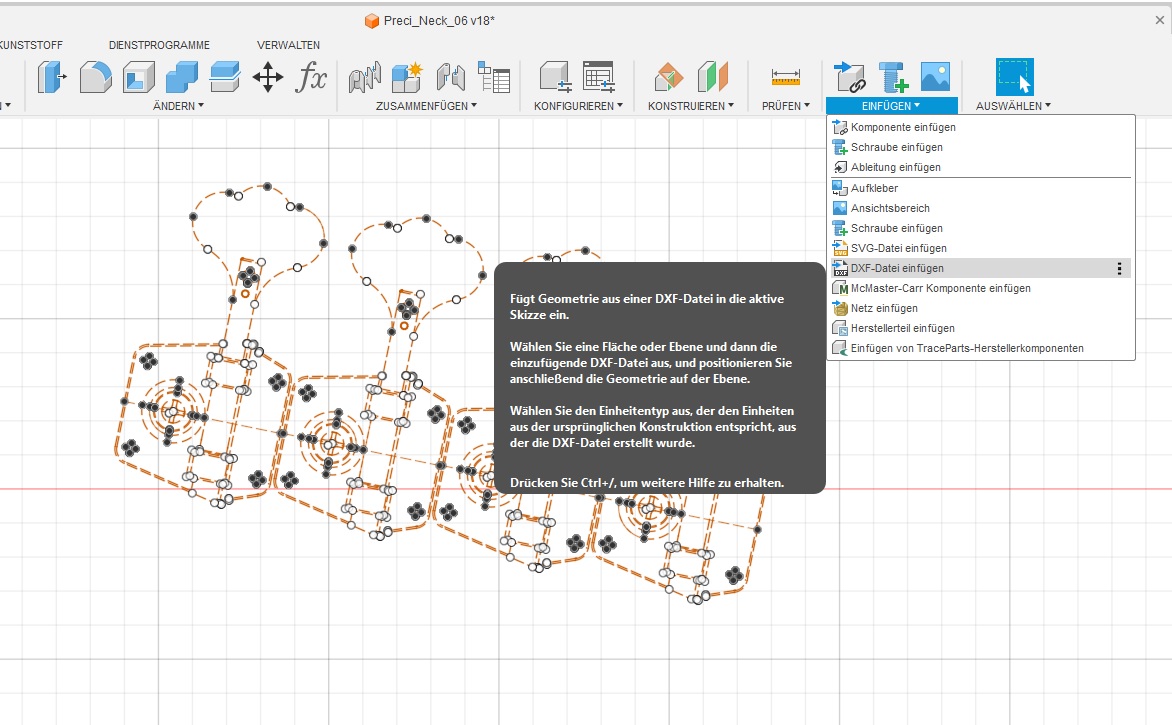Open the fx parameters dialog
Viewport: 1172px width, 725px height.
[x=311, y=77]
